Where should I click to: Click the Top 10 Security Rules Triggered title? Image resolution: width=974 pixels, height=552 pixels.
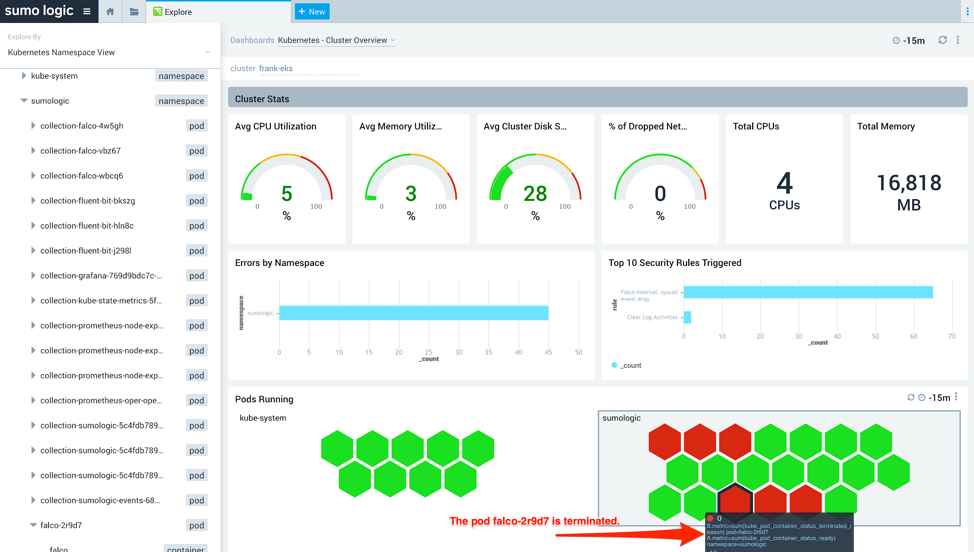pyautogui.click(x=675, y=263)
